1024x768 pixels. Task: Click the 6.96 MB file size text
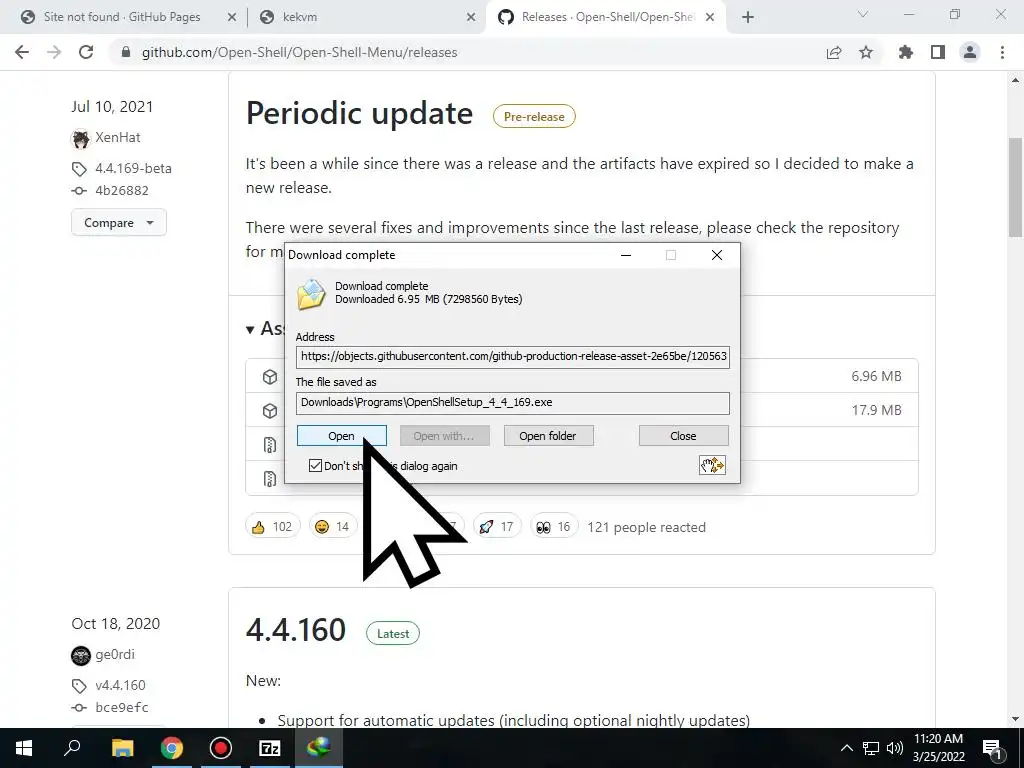coord(876,376)
